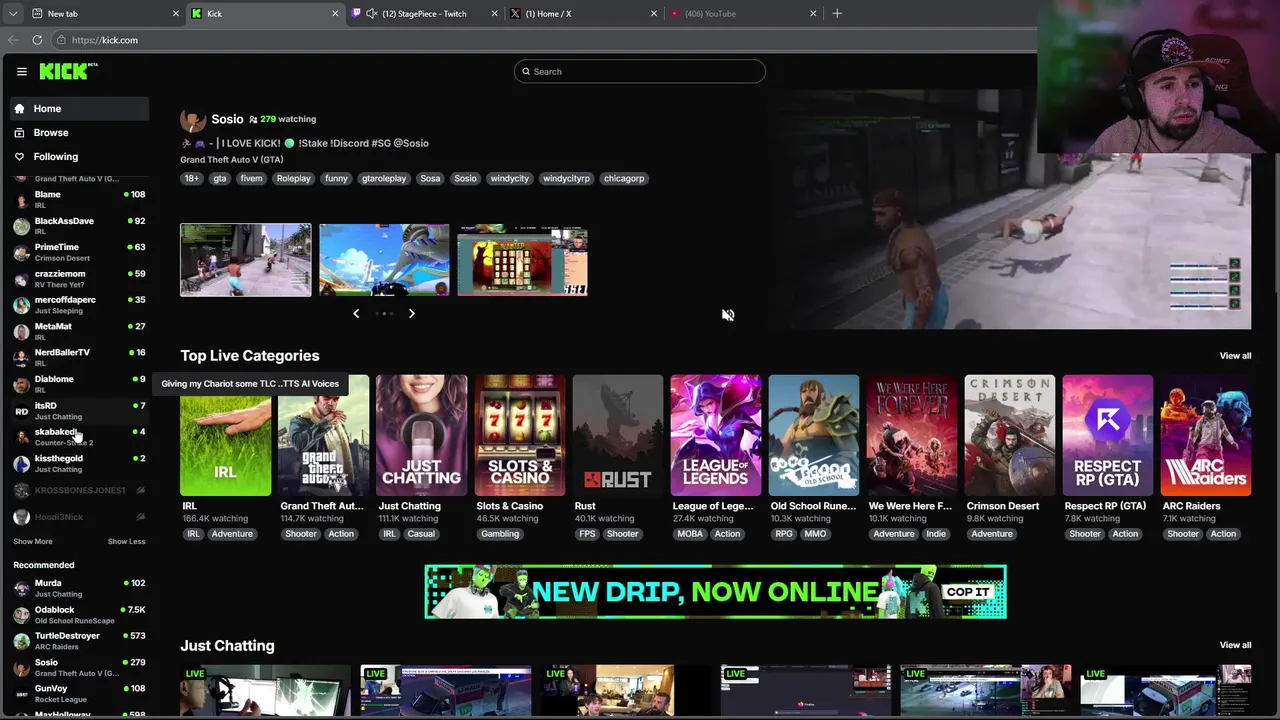Open the browser tab list dropdown
This screenshot has height=720, width=1280.
pyautogui.click(x=13, y=13)
